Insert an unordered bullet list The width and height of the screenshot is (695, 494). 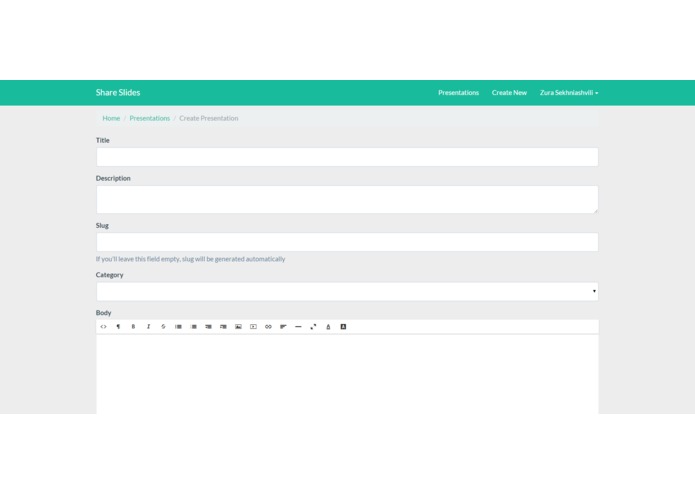click(178, 327)
